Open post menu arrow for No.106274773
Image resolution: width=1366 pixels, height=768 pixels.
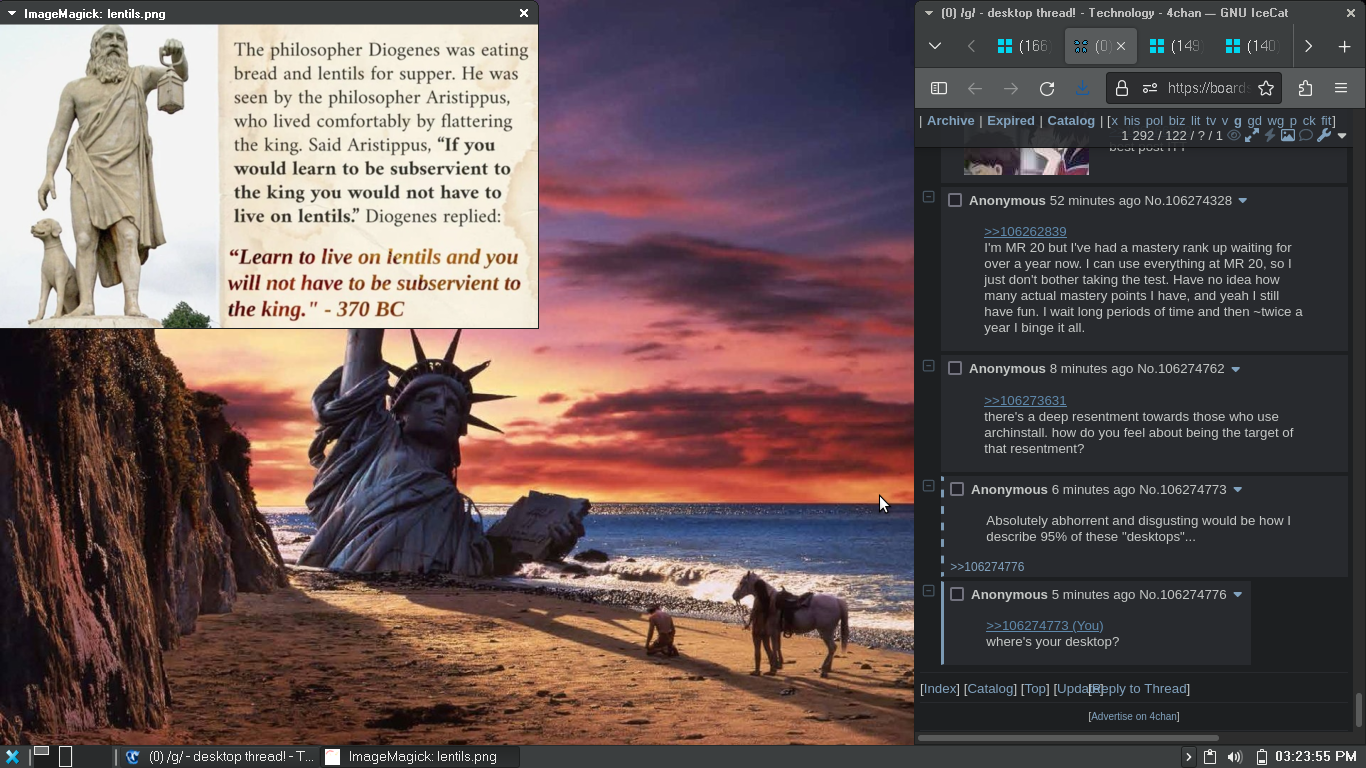pos(1237,490)
